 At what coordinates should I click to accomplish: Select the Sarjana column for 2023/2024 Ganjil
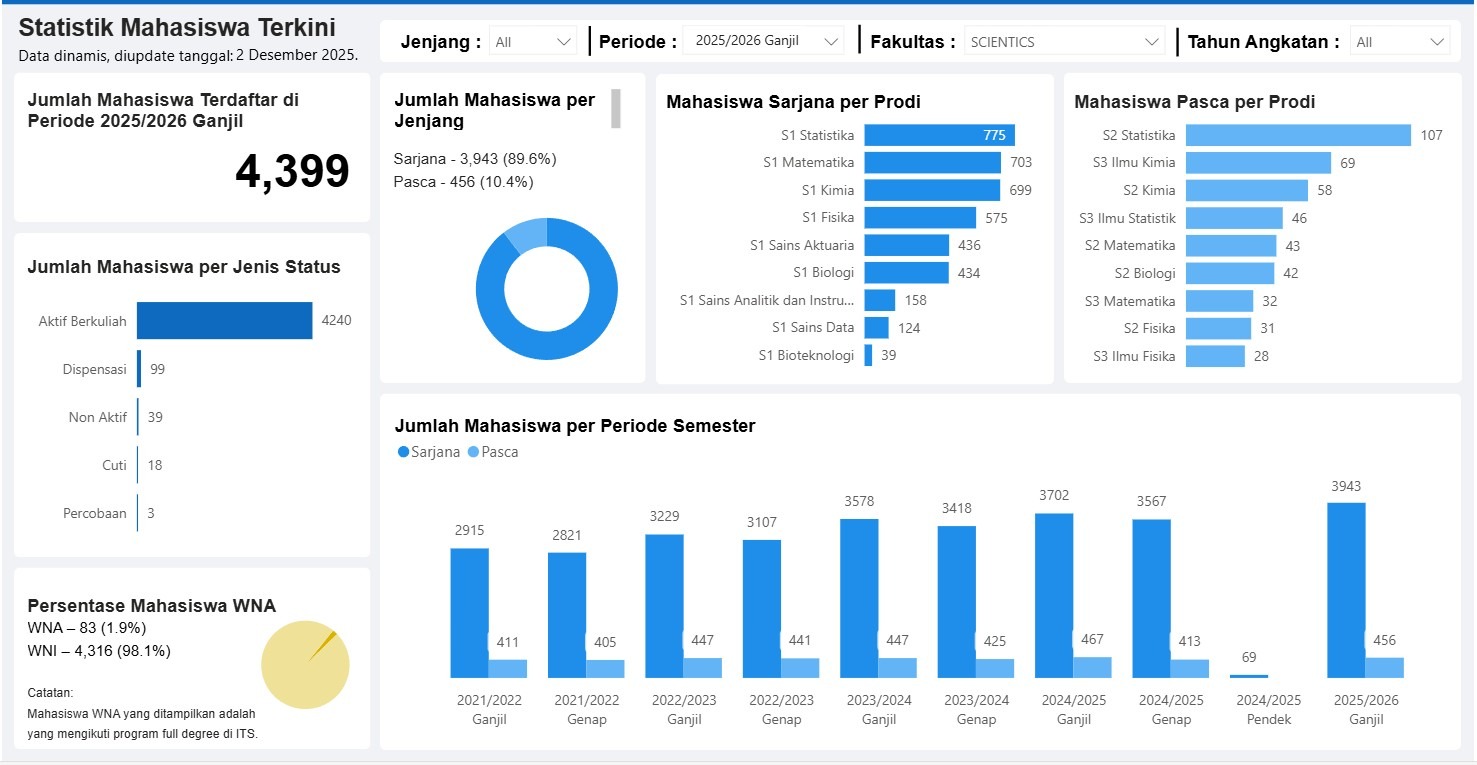(859, 599)
